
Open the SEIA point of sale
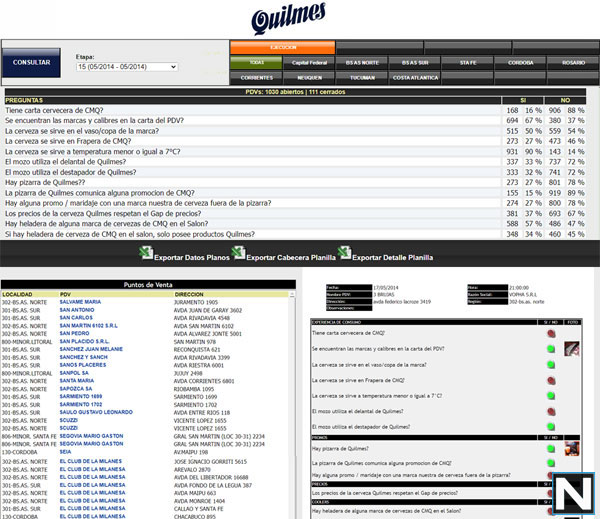[65, 452]
